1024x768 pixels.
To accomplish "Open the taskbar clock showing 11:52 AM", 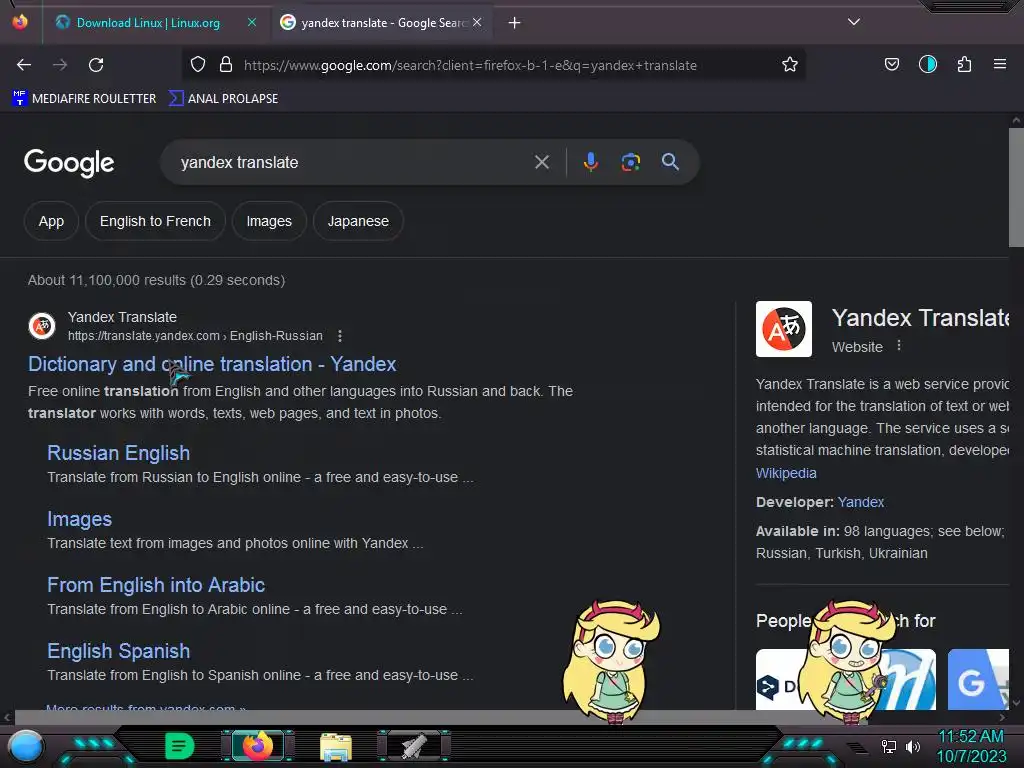I will point(972,746).
